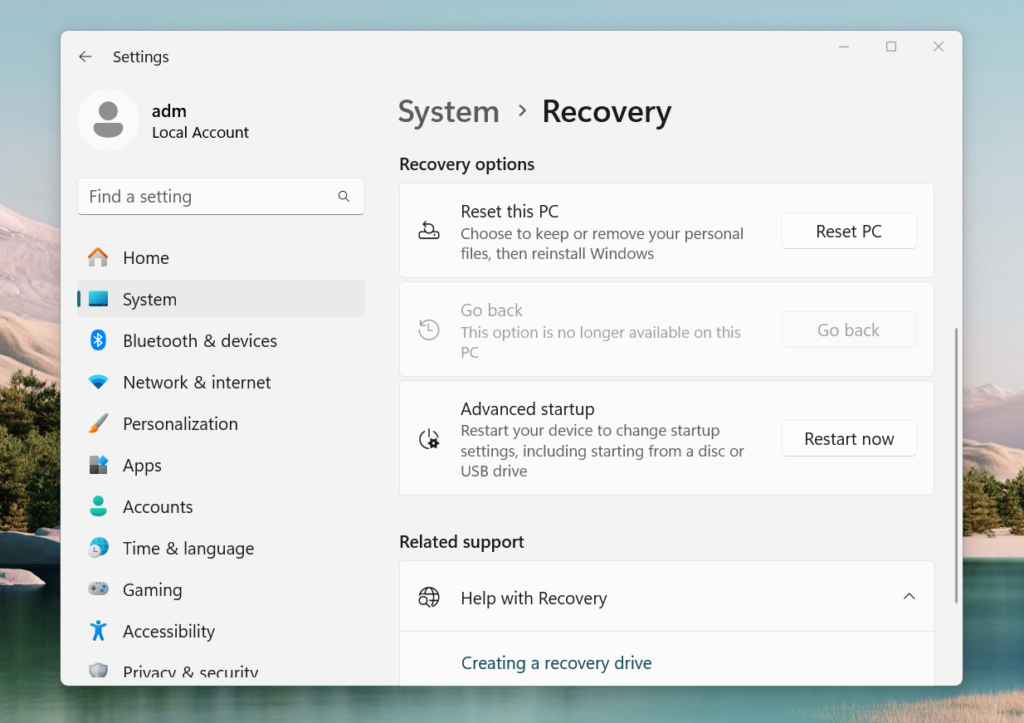Click the Accessibility figure icon
The image size is (1024, 723).
(98, 631)
